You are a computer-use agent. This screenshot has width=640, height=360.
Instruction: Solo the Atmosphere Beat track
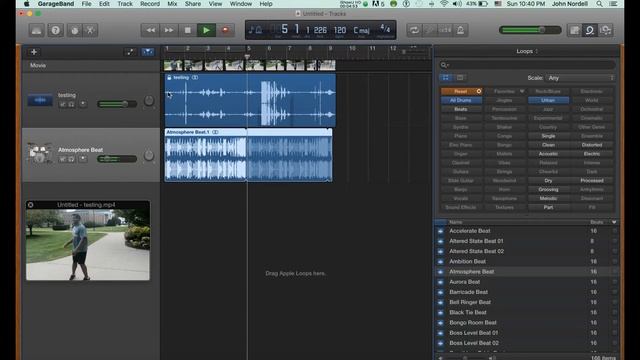click(x=71, y=159)
